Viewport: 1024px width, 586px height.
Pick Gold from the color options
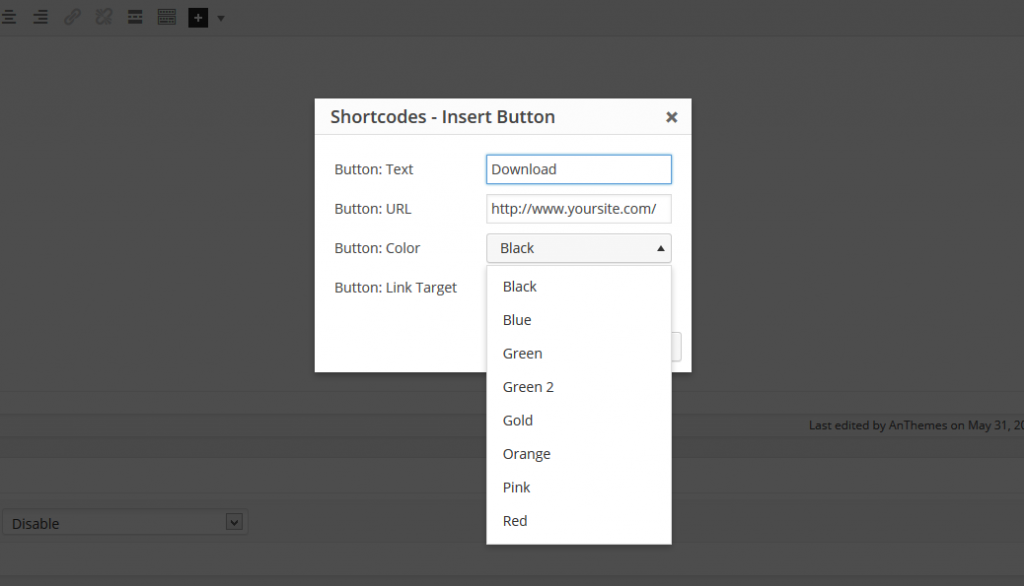517,420
